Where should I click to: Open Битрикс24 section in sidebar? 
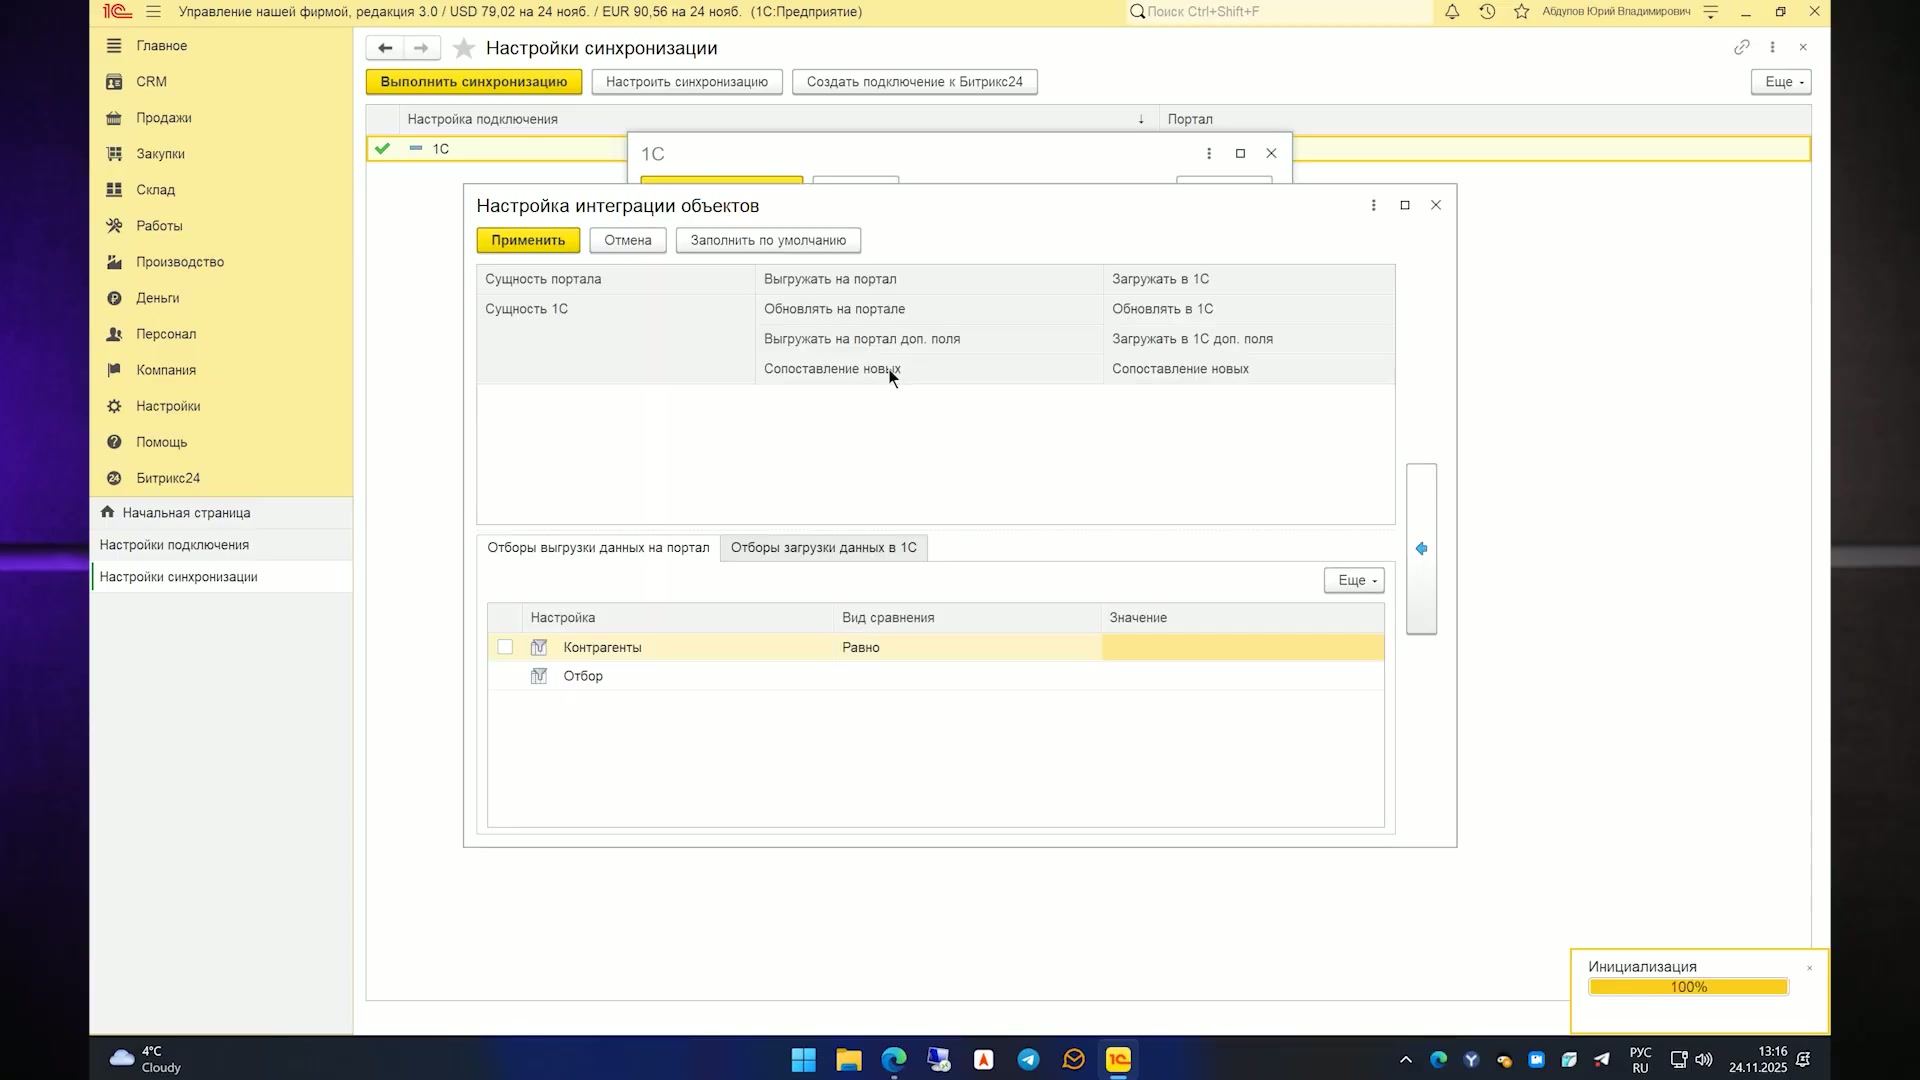coord(168,478)
